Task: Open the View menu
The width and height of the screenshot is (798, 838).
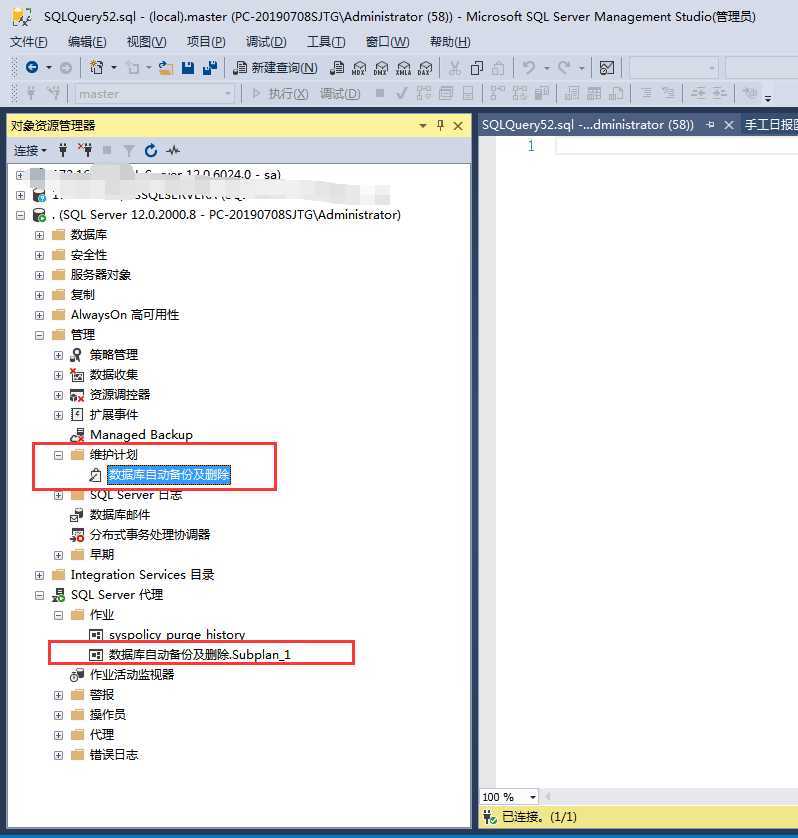Action: coord(146,42)
